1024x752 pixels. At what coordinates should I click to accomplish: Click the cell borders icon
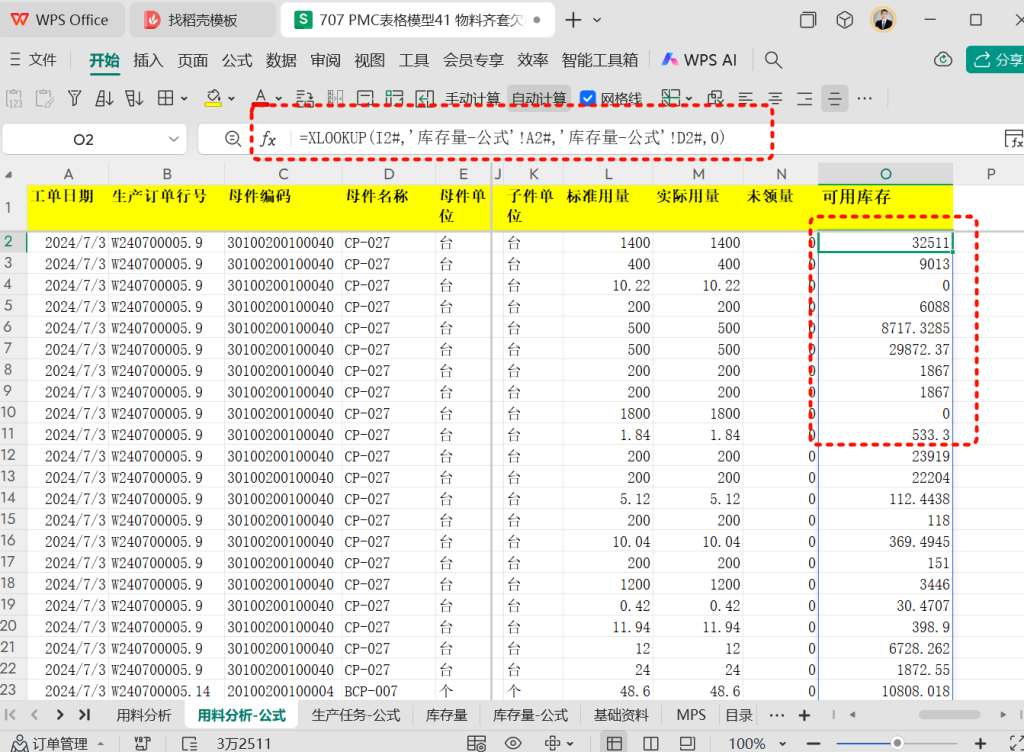[166, 99]
